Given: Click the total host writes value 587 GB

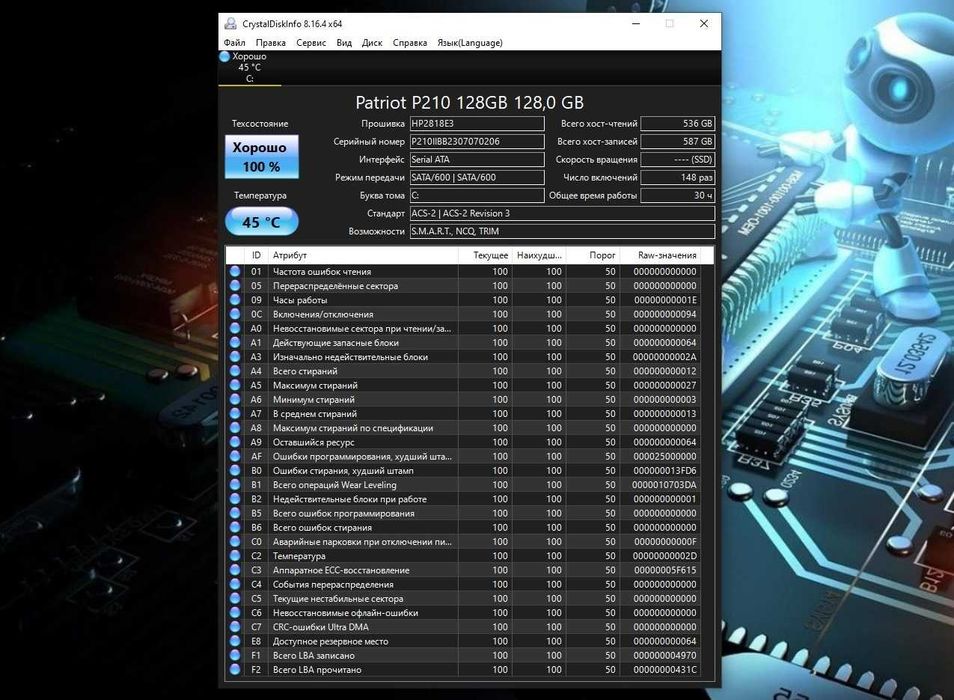Looking at the screenshot, I should tap(678, 142).
